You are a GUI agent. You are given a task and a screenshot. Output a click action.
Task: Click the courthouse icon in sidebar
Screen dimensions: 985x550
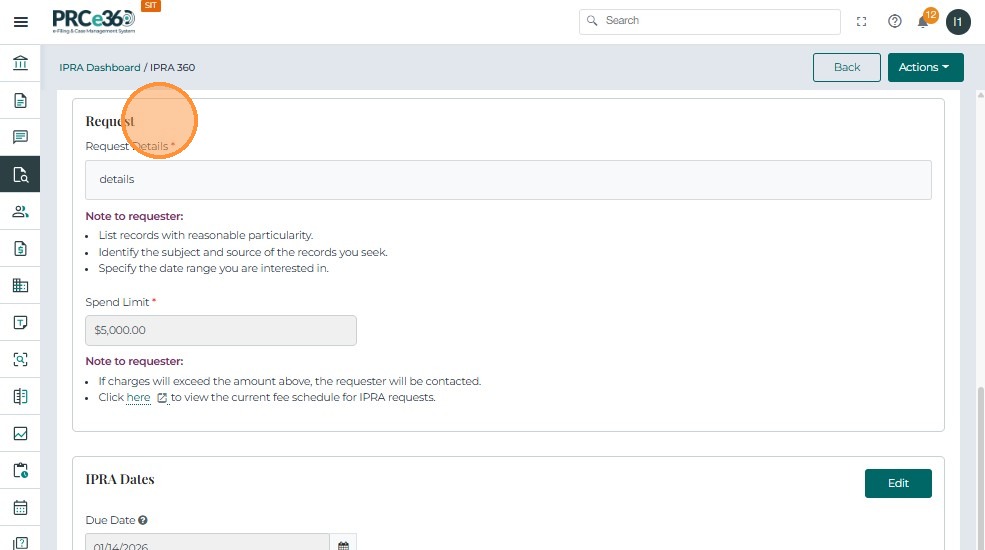[x=20, y=64]
